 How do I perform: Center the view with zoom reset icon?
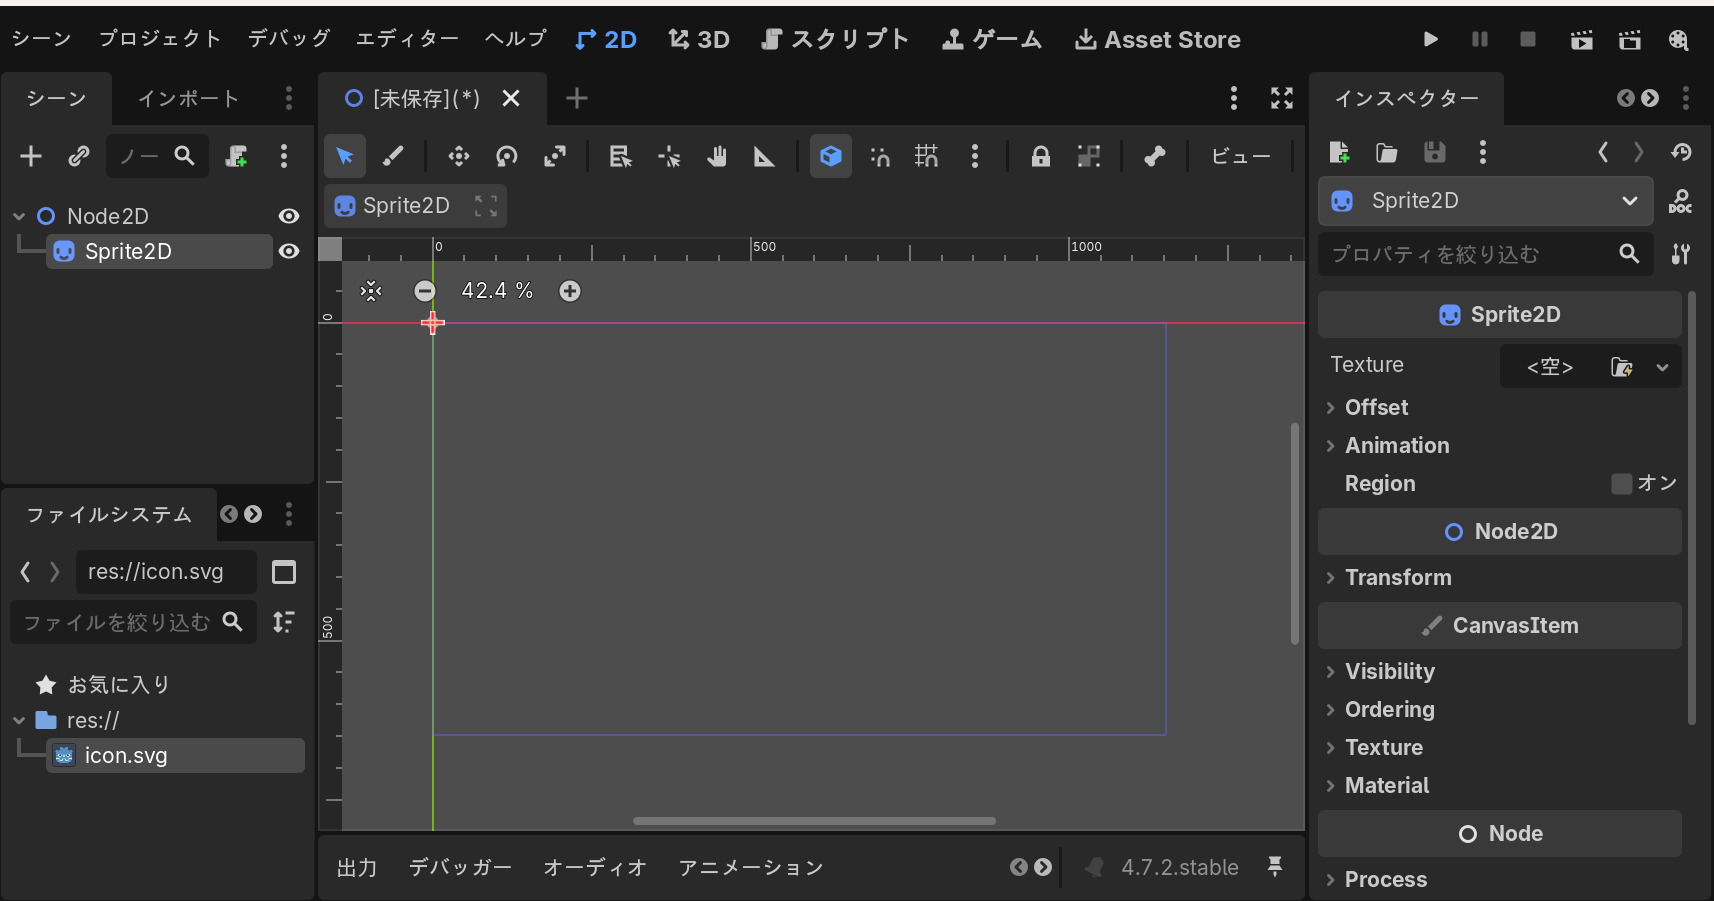point(371,291)
